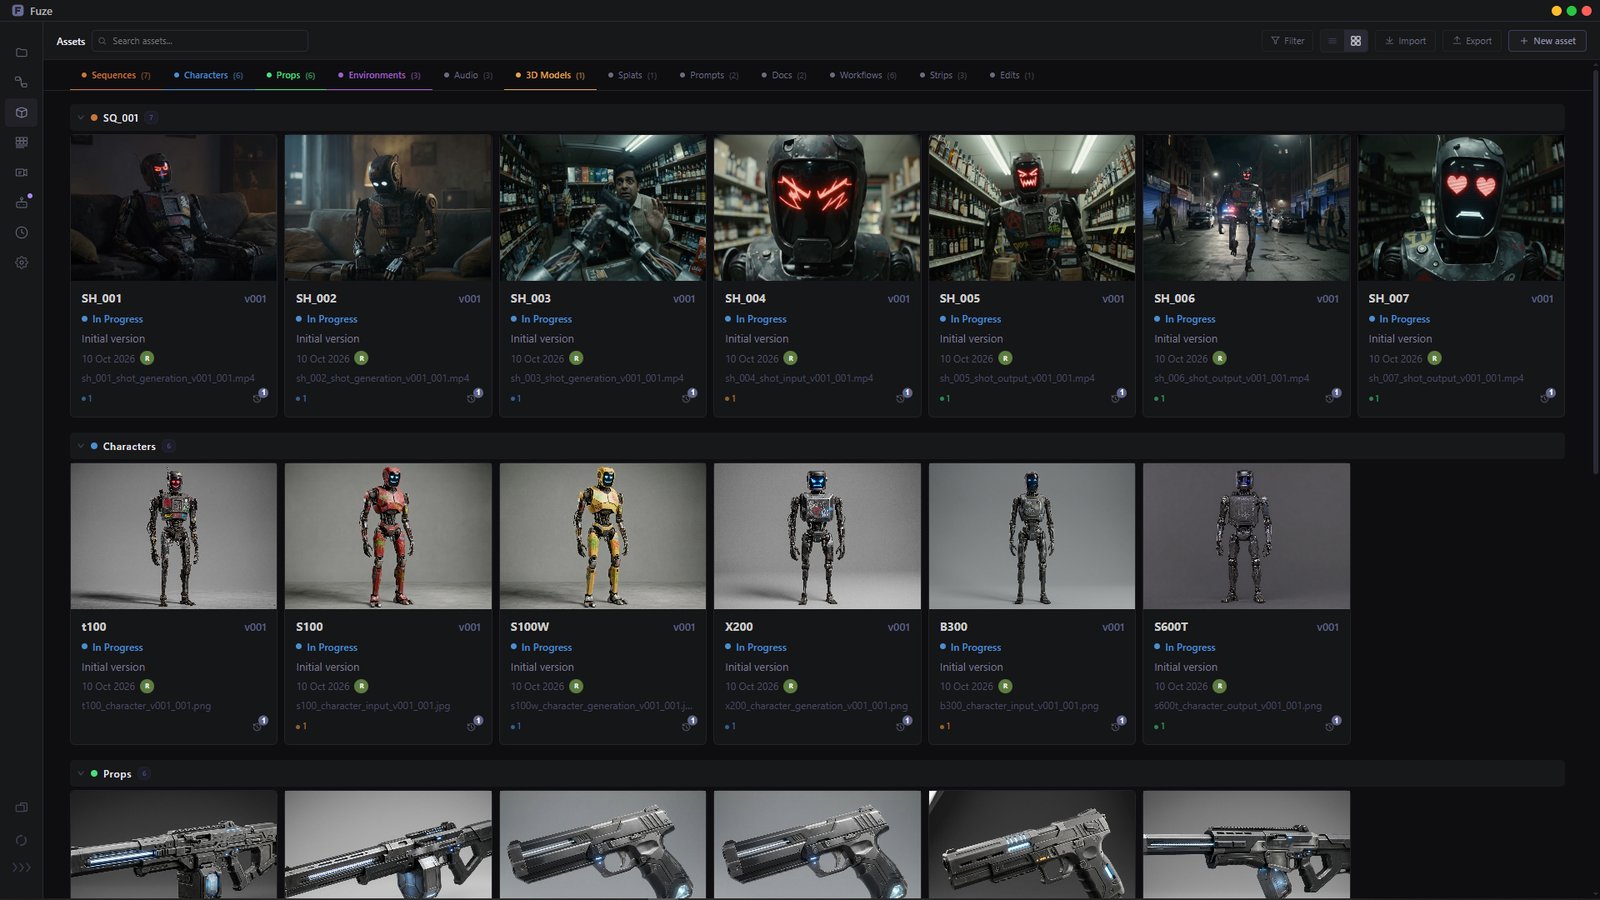Click file name t100_character_v001_001.png
1600x900 pixels.
click(x=146, y=706)
